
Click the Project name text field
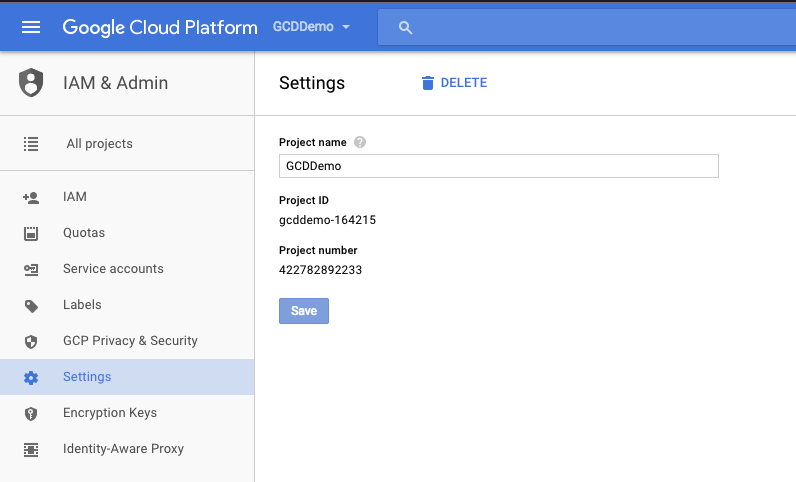[498, 166]
